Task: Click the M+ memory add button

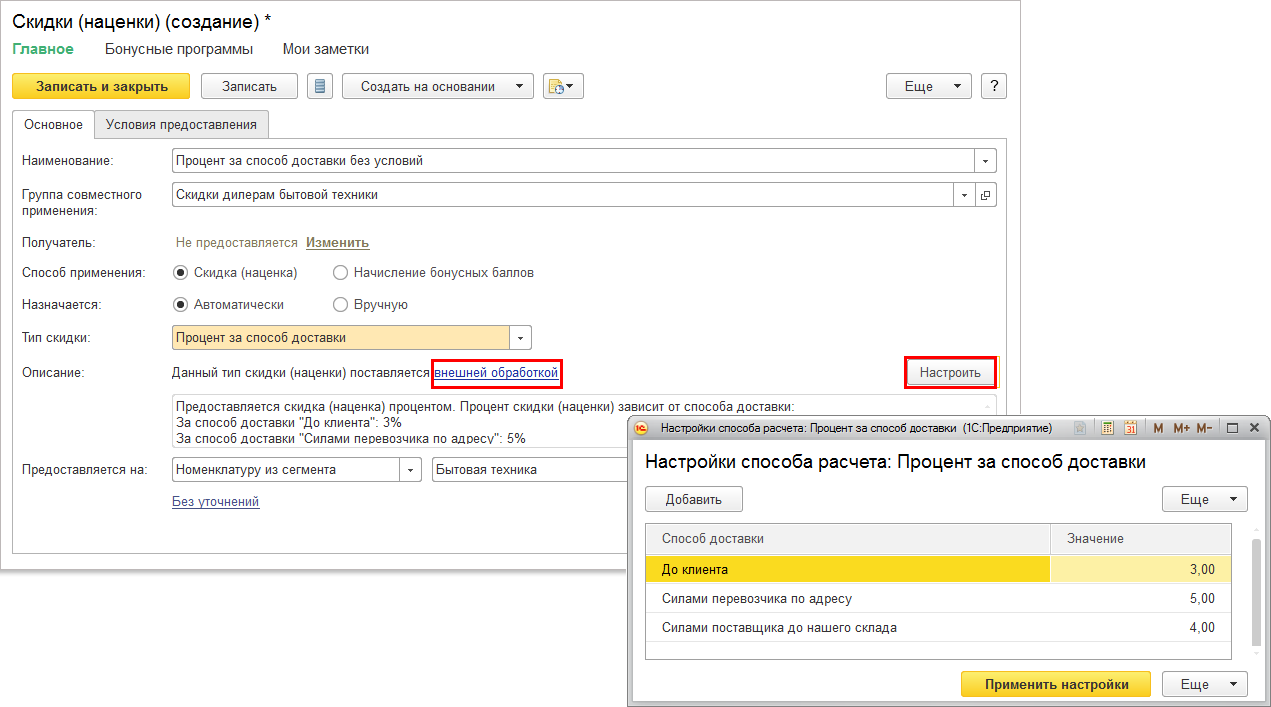Action: [x=1181, y=428]
